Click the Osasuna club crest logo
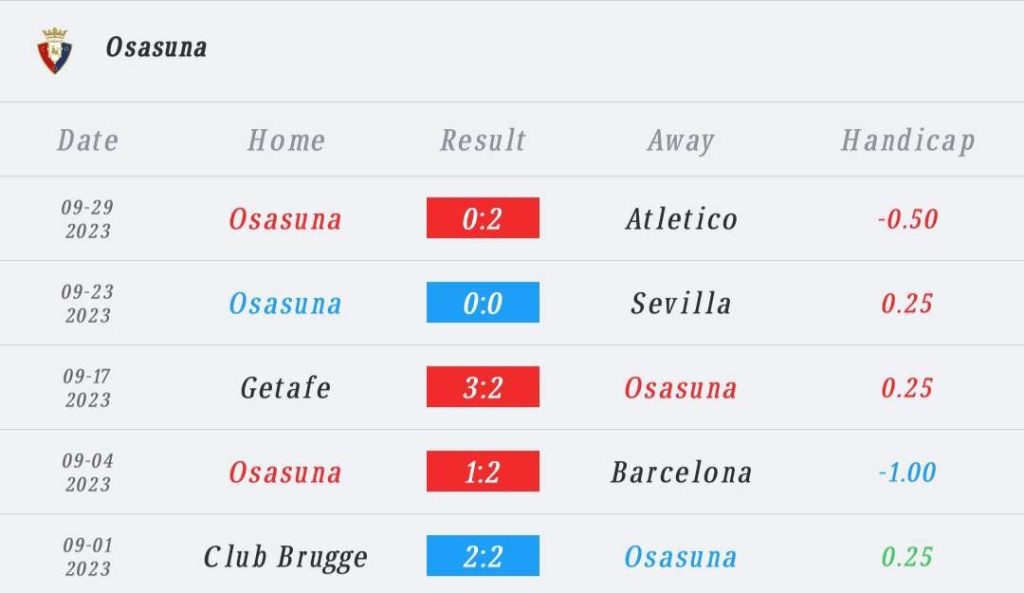 coord(55,50)
